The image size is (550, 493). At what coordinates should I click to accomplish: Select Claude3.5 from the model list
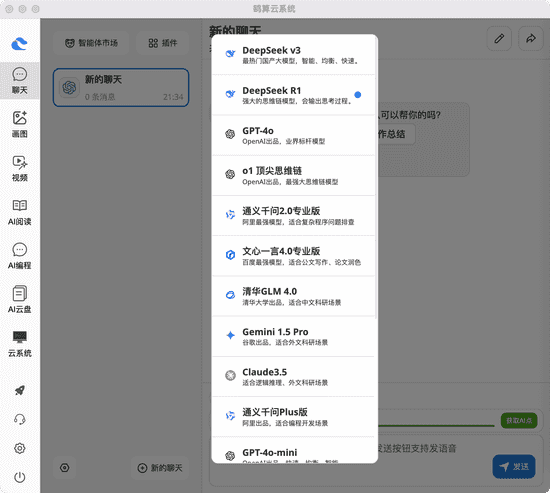[x=294, y=377]
